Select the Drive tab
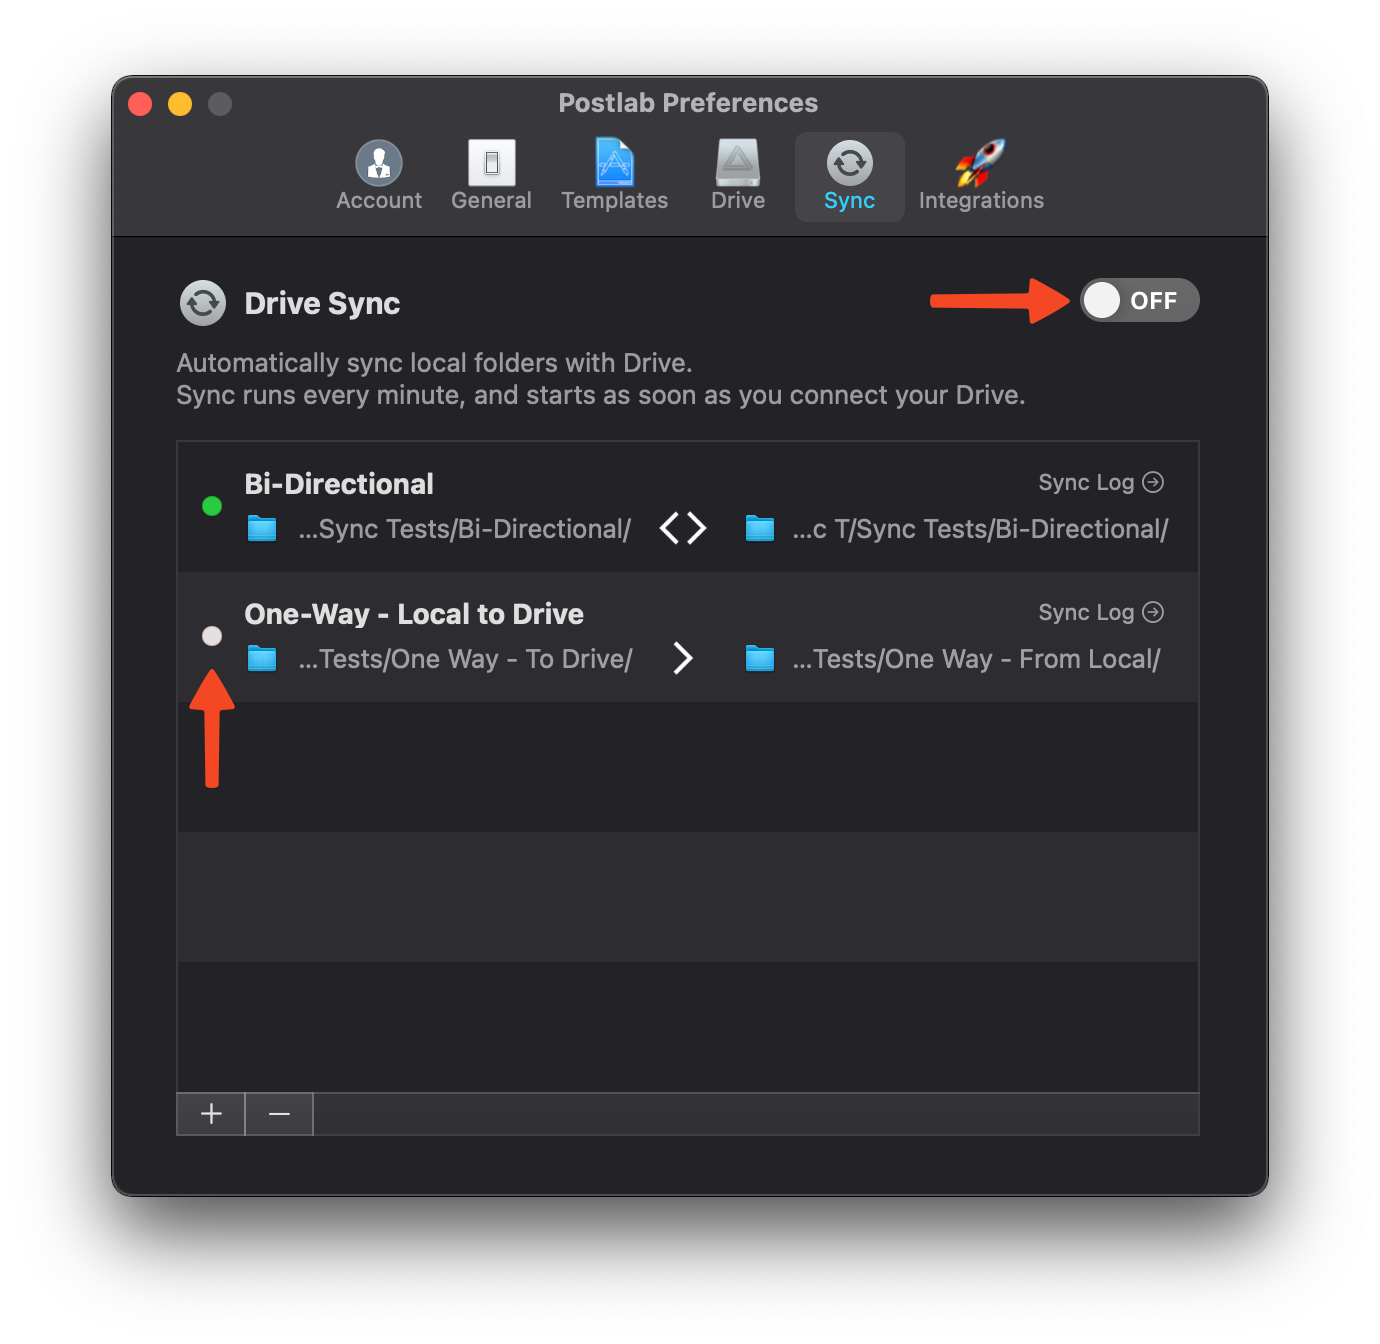 click(x=738, y=176)
